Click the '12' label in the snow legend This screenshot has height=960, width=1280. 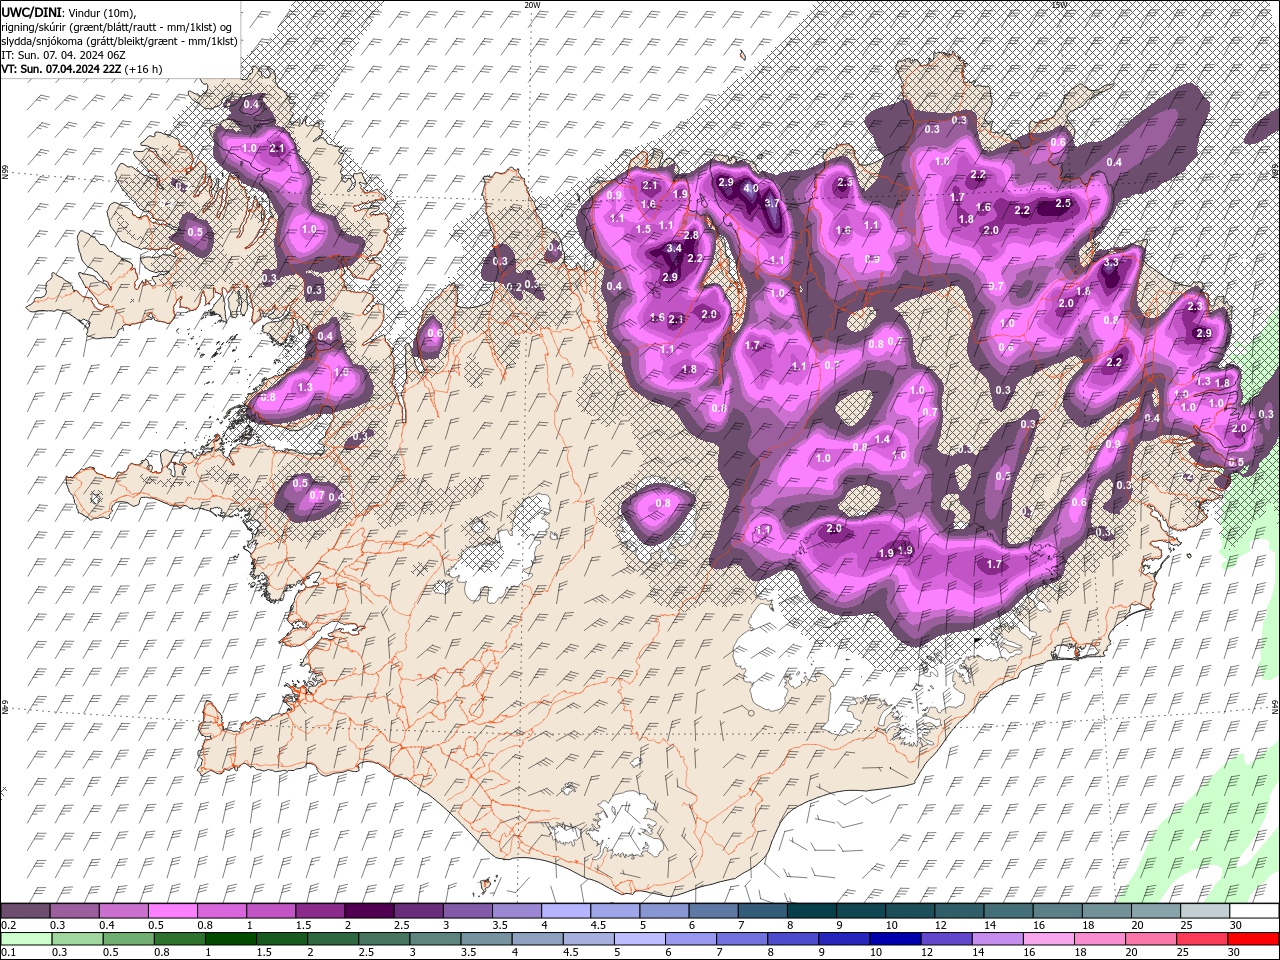coord(940,925)
